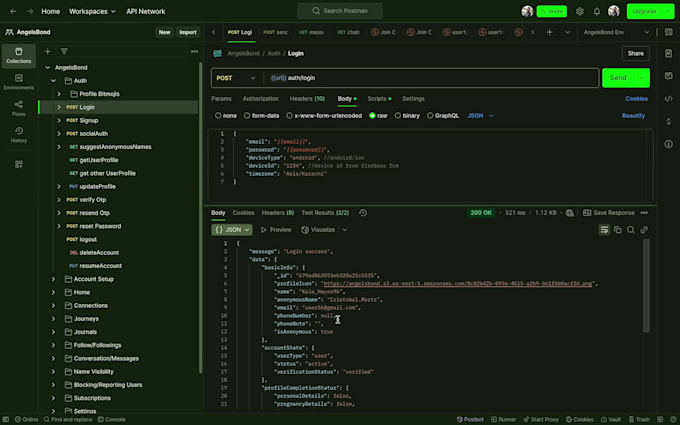Open the response Cookies tab
Screen dimensions: 680x425
tap(243, 212)
